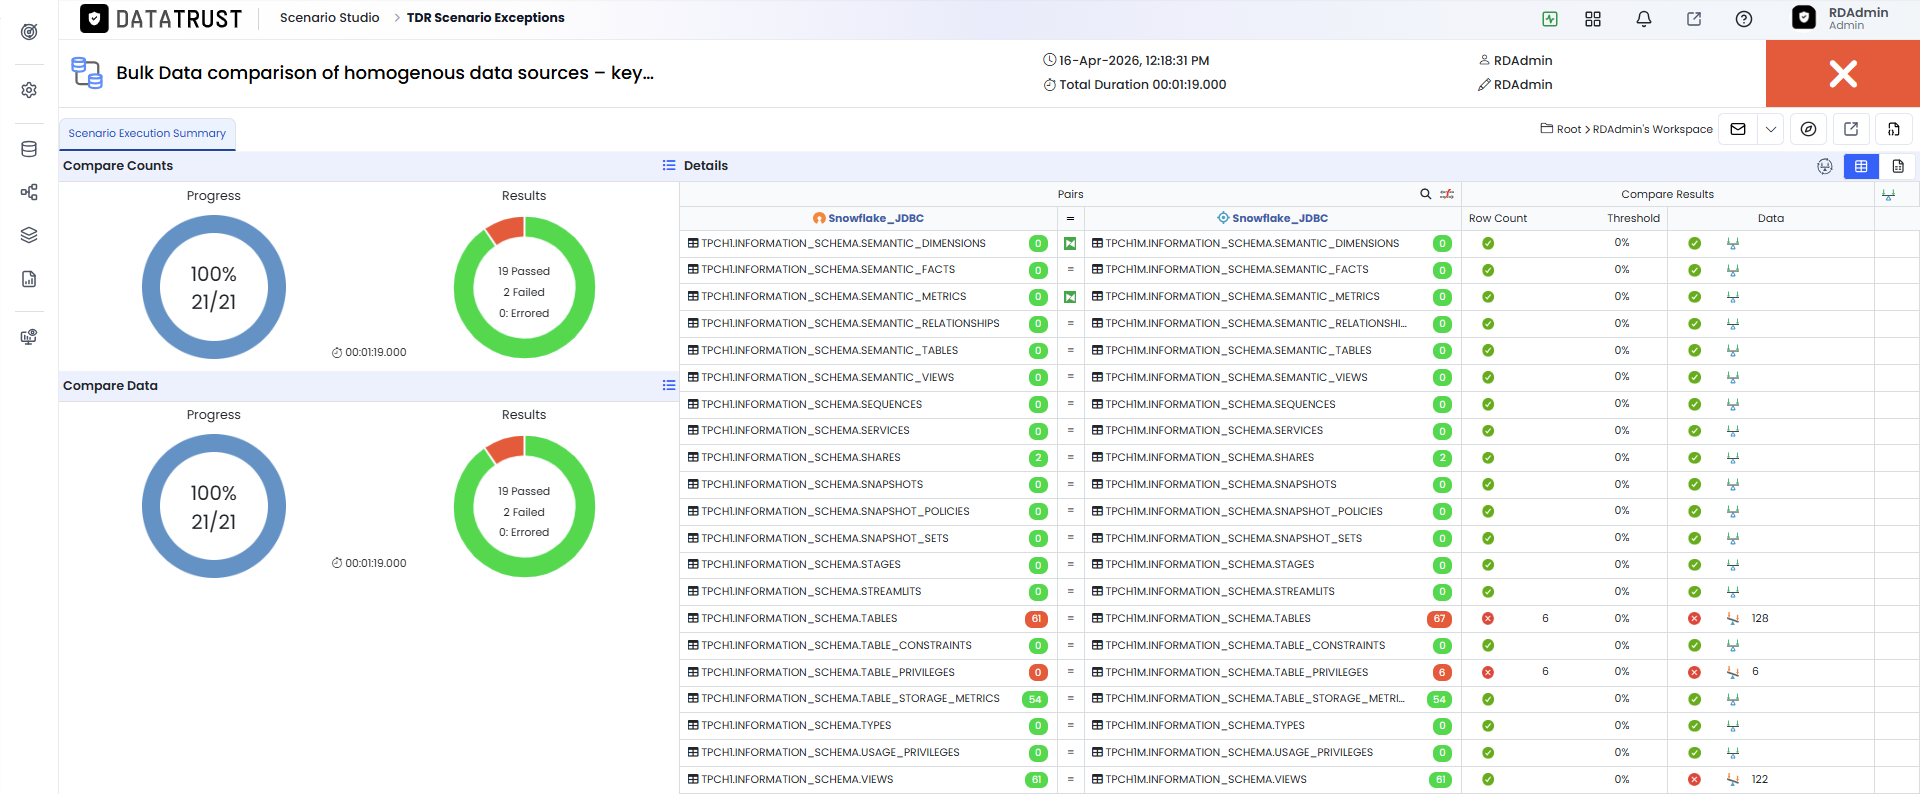
Task: Expand Compare Data details list icon
Action: tap(669, 385)
